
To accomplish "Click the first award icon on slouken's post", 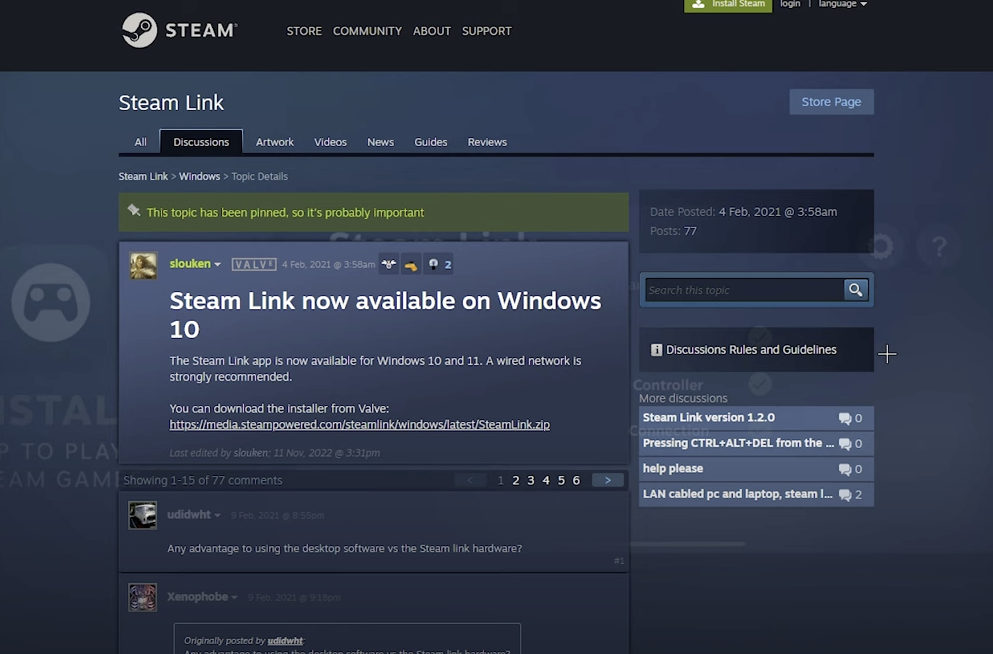I will pyautogui.click(x=389, y=265).
